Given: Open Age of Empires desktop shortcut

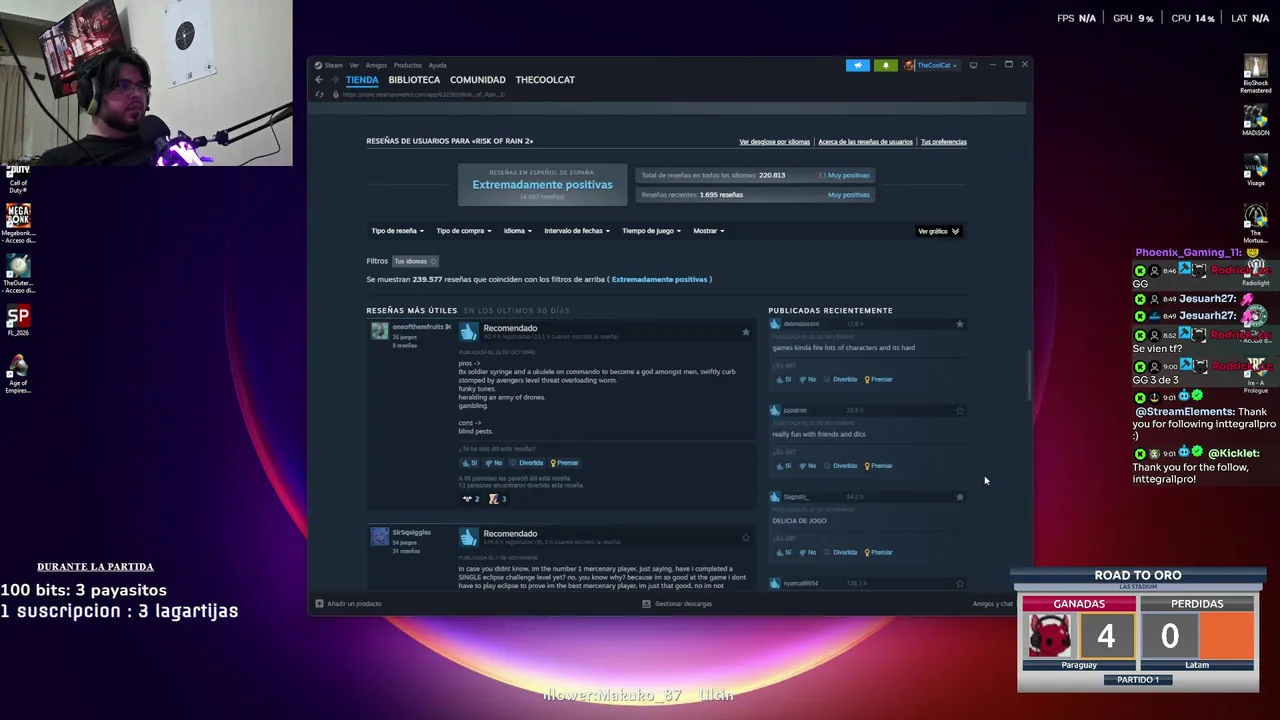Looking at the screenshot, I should tap(18, 374).
